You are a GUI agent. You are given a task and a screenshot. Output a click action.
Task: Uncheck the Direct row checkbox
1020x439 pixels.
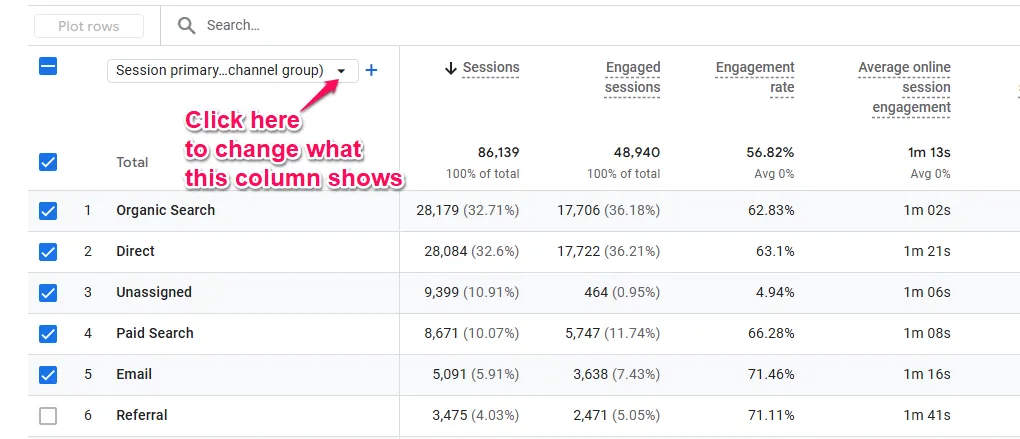pos(48,252)
